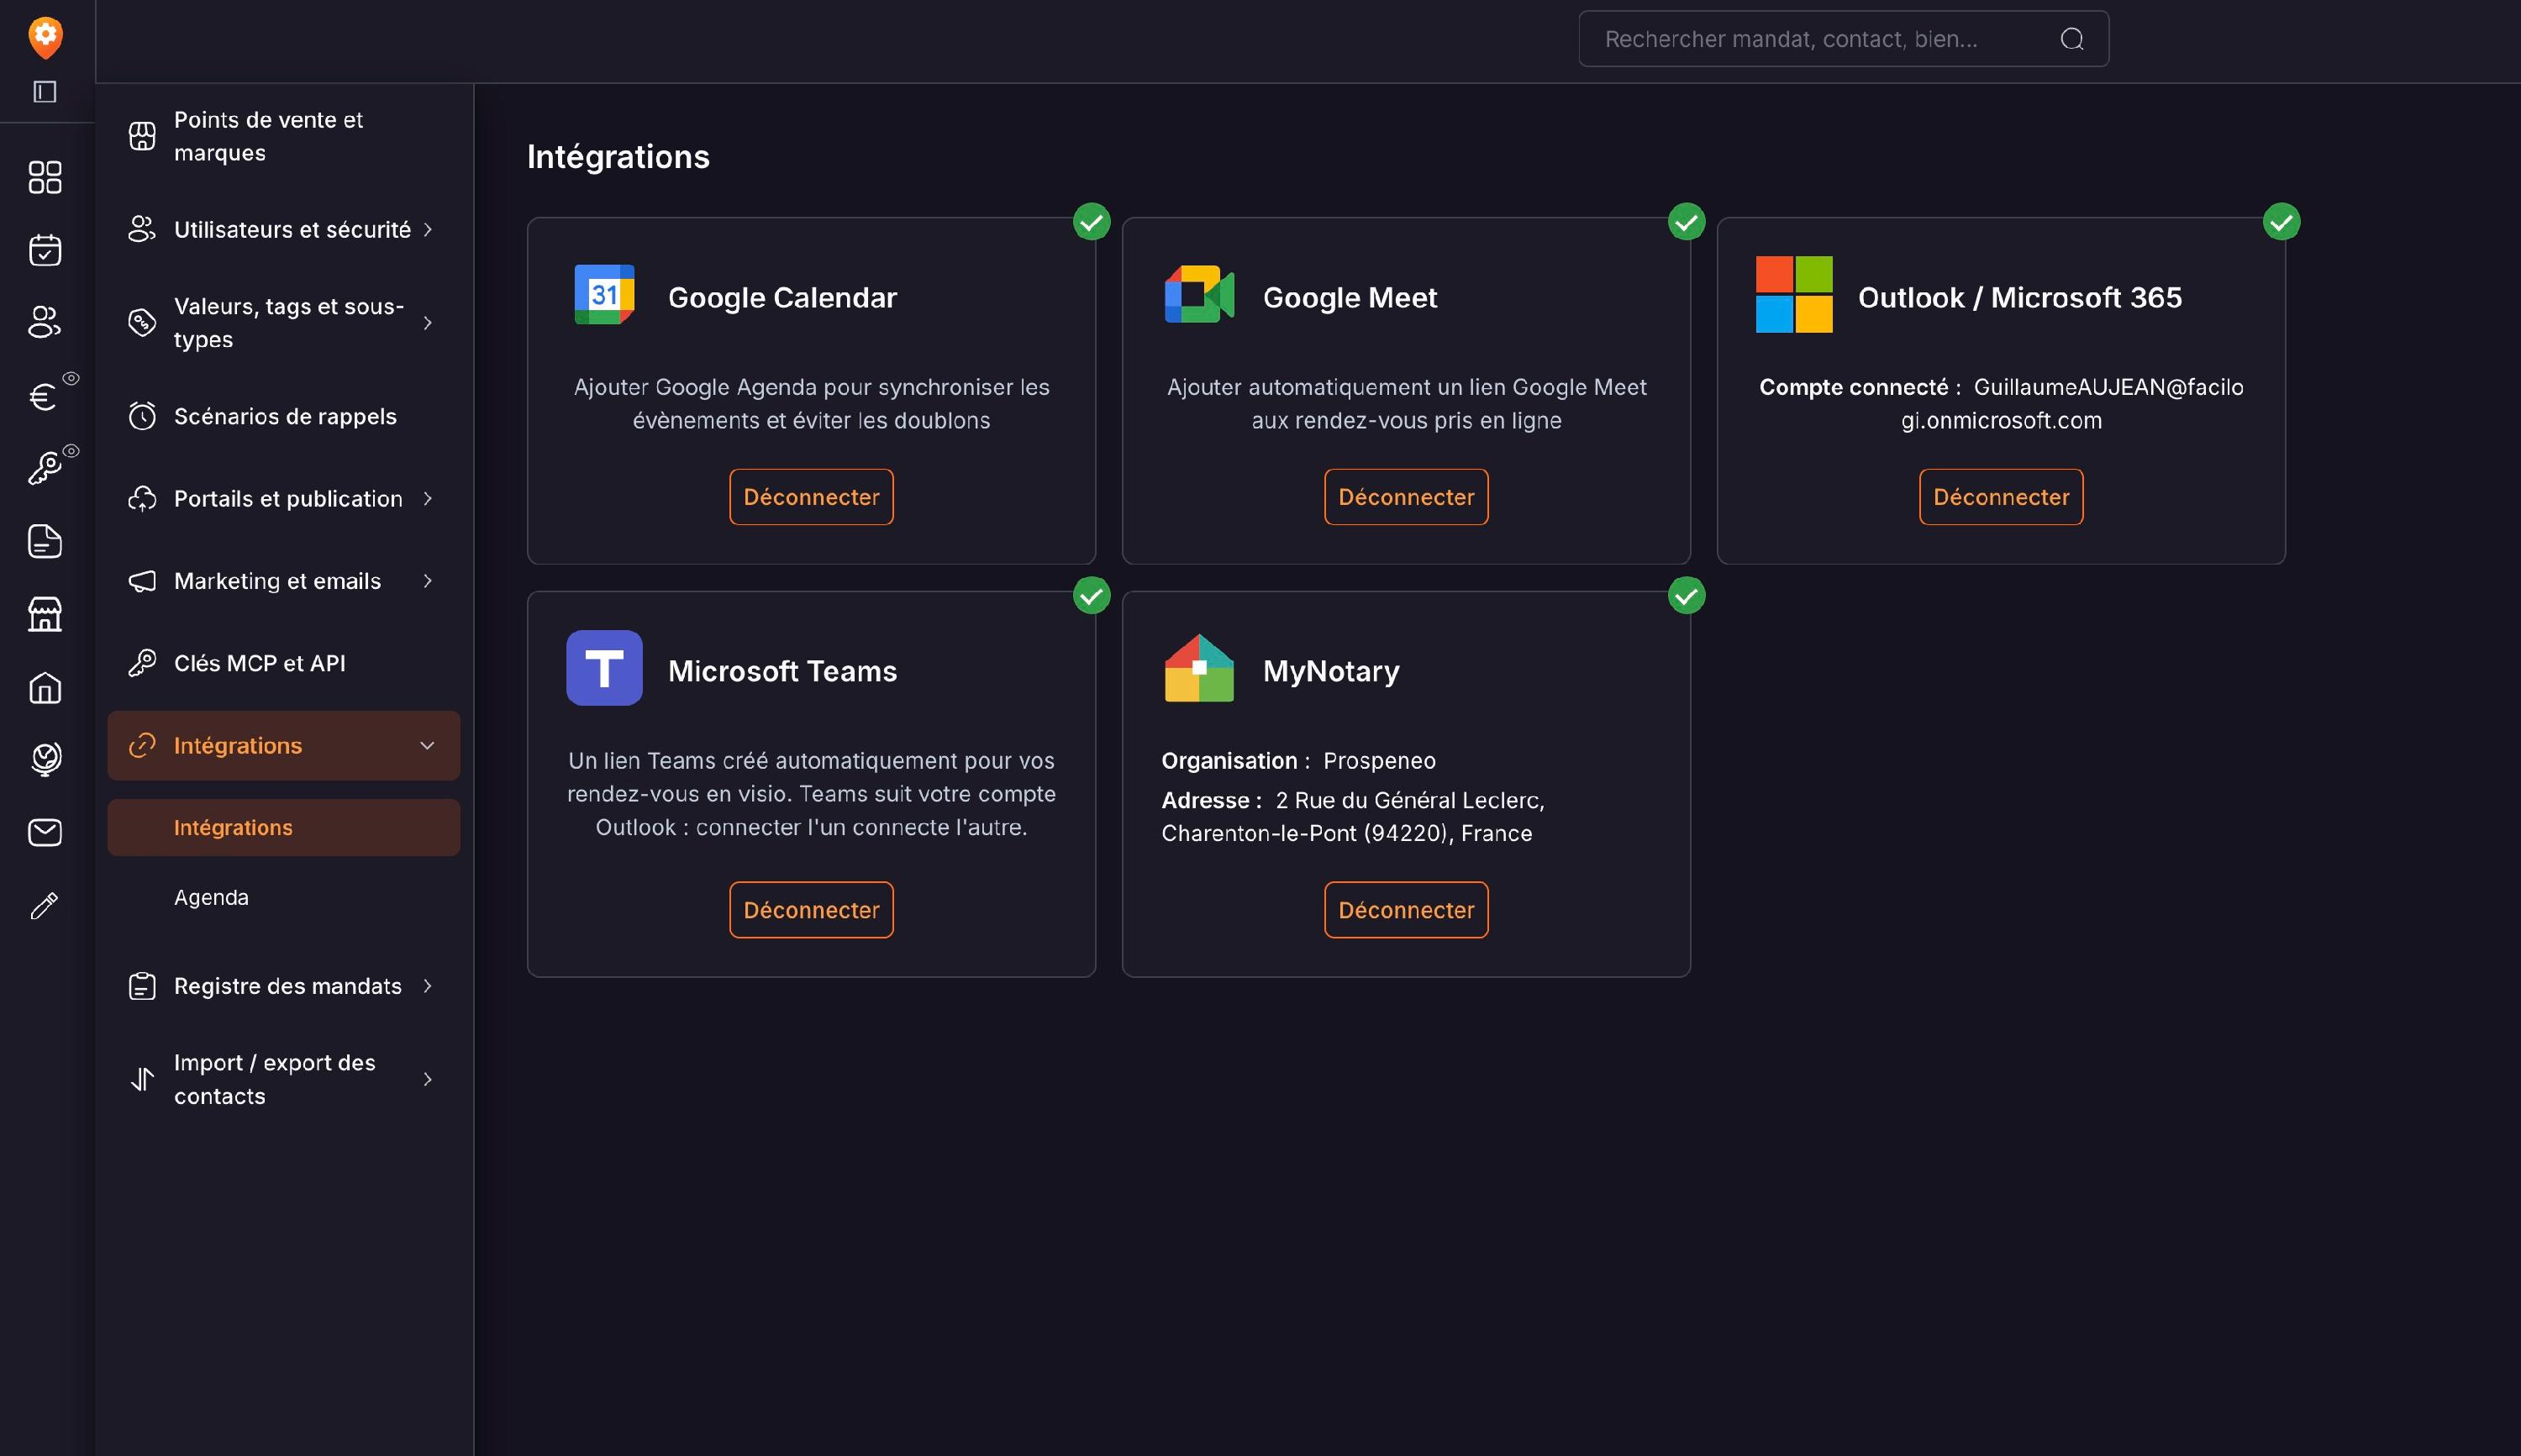Expand Portails et publication chevron
2521x1456 pixels.
pyautogui.click(x=428, y=499)
